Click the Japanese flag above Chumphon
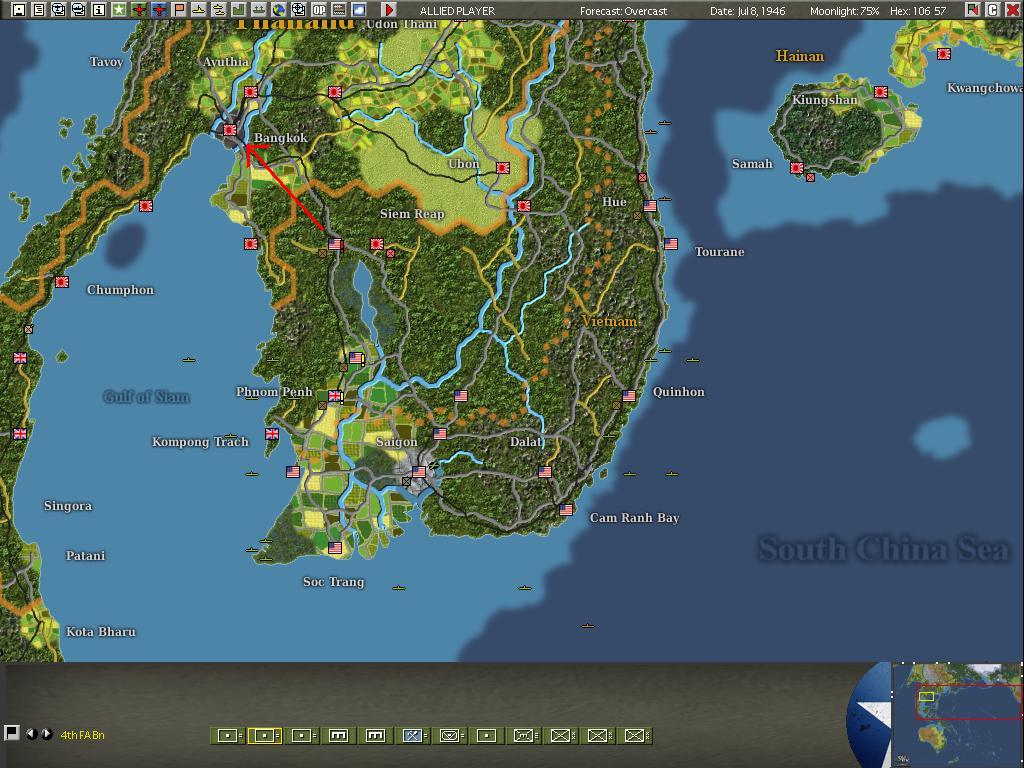The width and height of the screenshot is (1024, 768). point(62,281)
